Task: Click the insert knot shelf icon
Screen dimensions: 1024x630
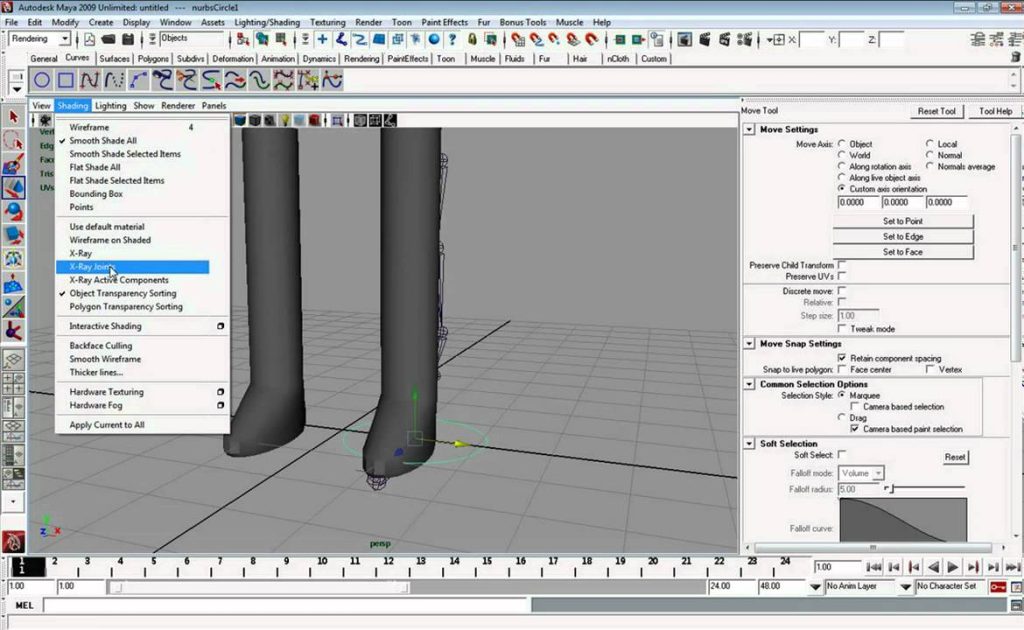Action: click(x=211, y=80)
